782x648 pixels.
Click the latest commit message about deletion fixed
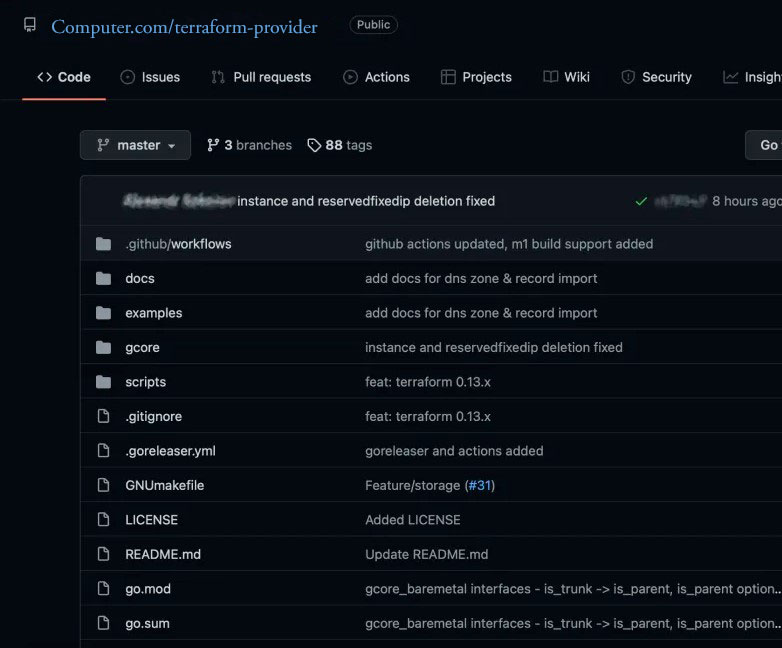366,201
